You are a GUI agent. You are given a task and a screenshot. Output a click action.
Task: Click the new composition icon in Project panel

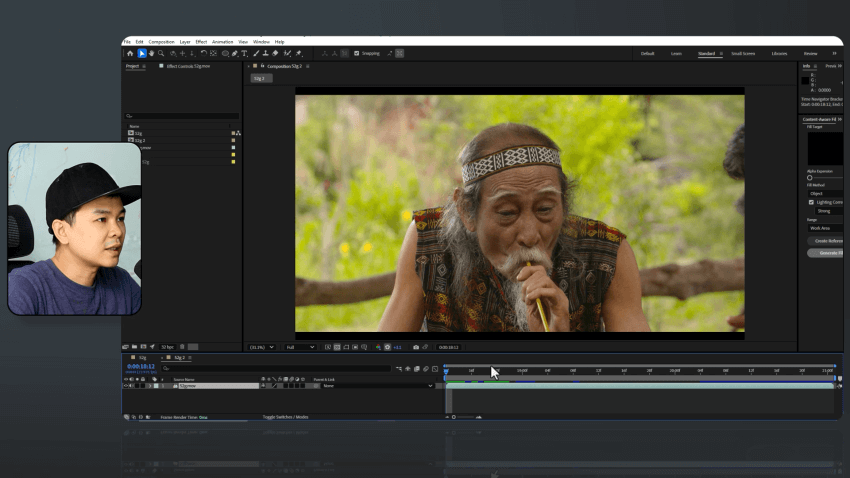[143, 346]
